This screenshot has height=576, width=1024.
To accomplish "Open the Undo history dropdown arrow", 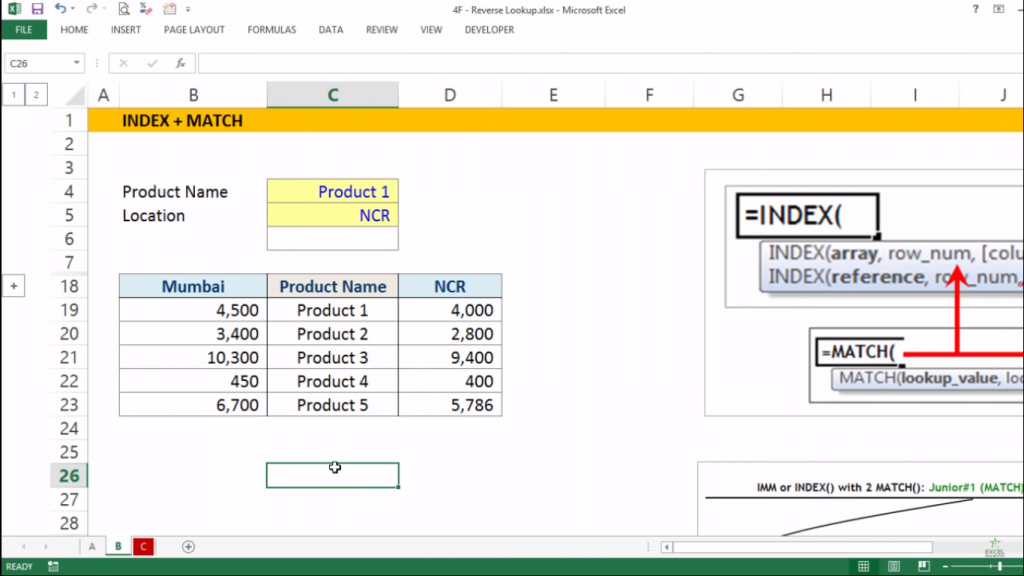I will pyautogui.click(x=73, y=8).
